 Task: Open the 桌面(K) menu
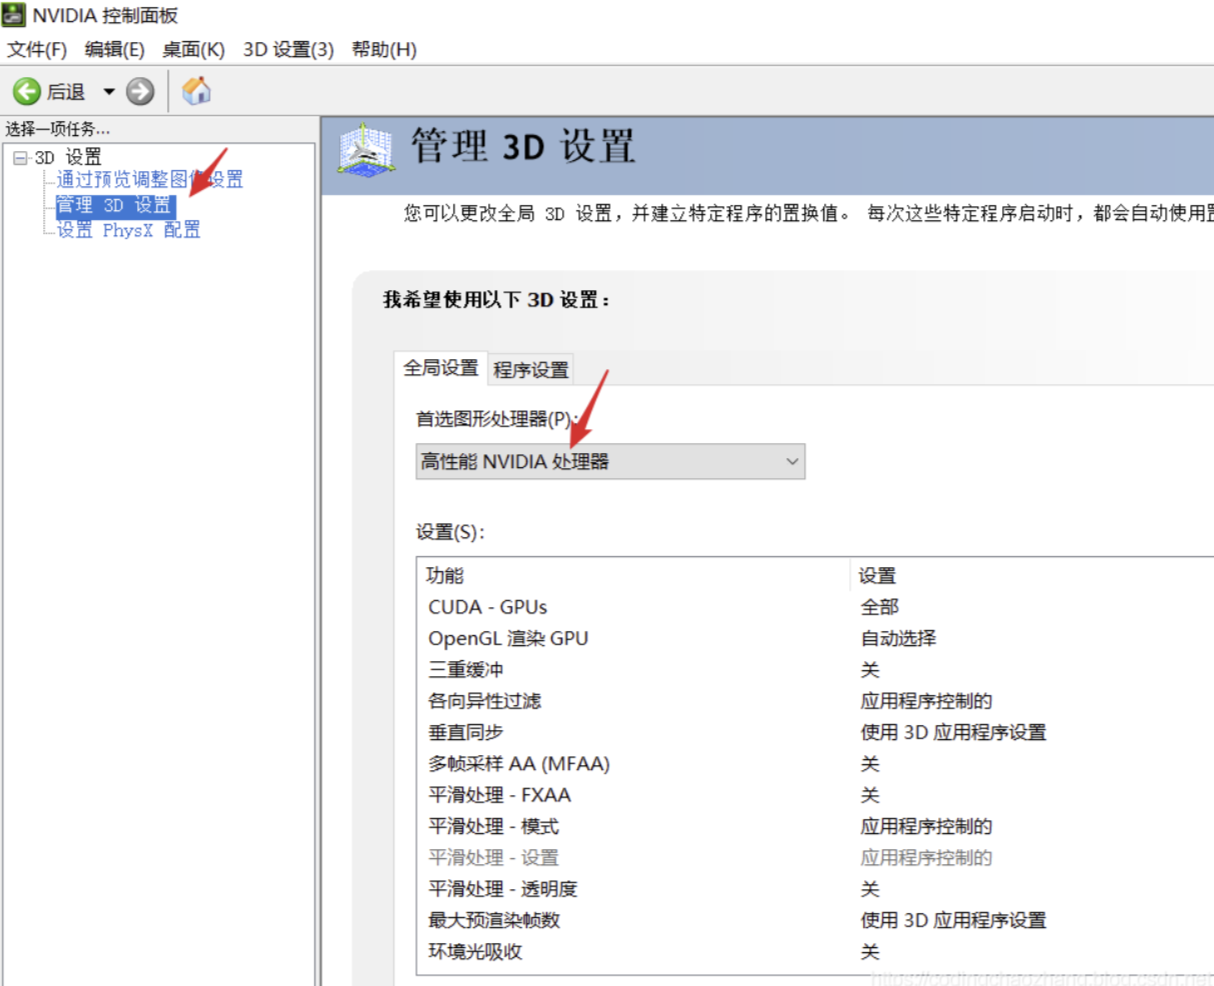coord(193,49)
